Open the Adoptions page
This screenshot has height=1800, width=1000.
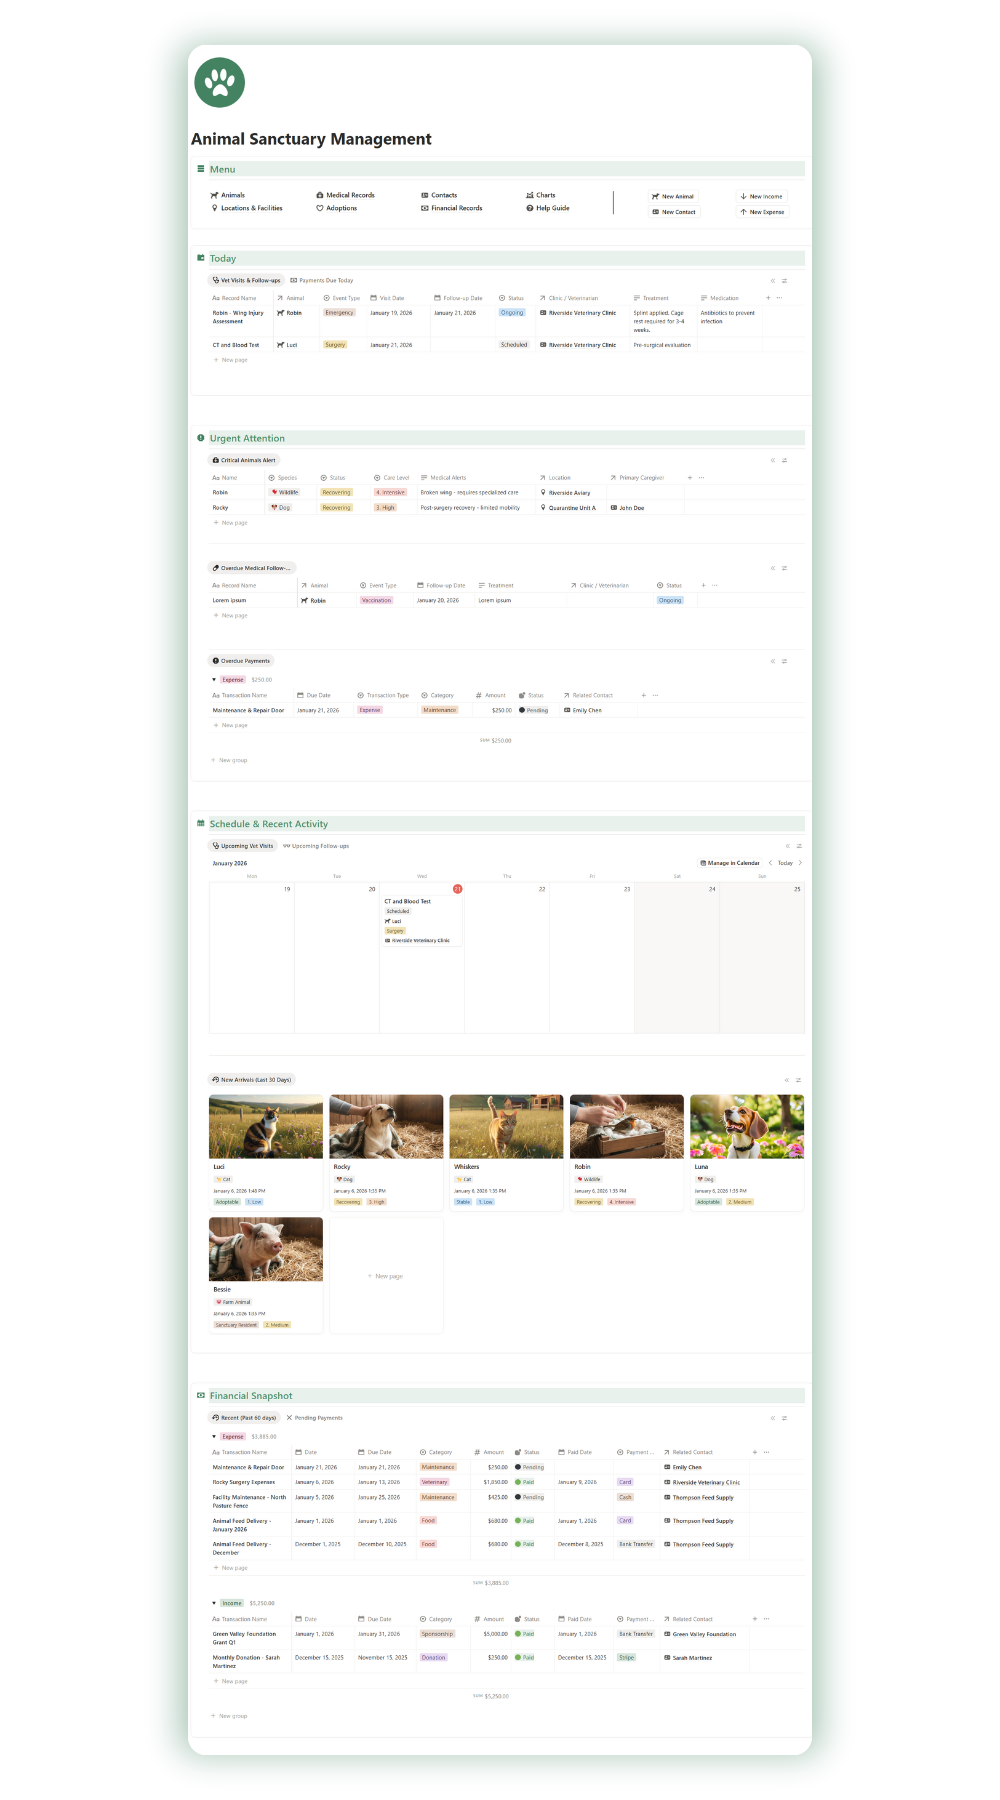[337, 208]
